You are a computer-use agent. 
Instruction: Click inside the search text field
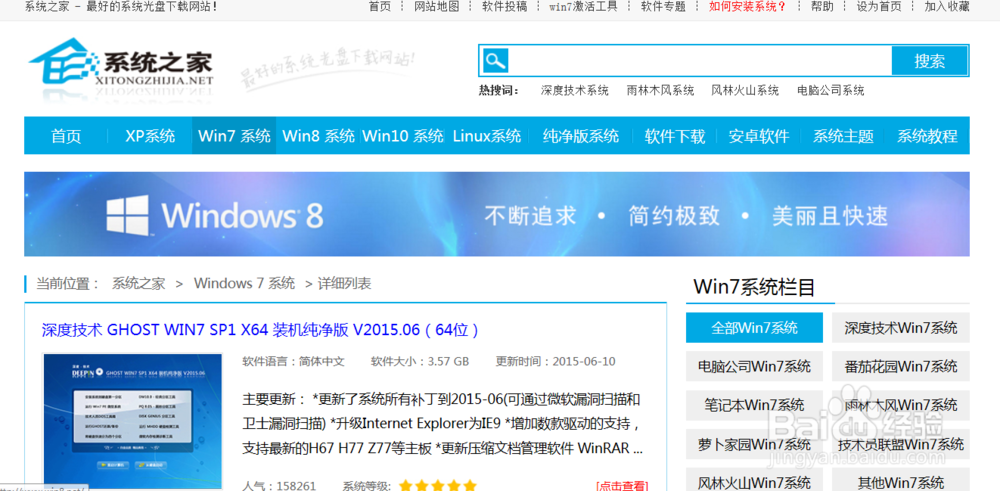[700, 61]
